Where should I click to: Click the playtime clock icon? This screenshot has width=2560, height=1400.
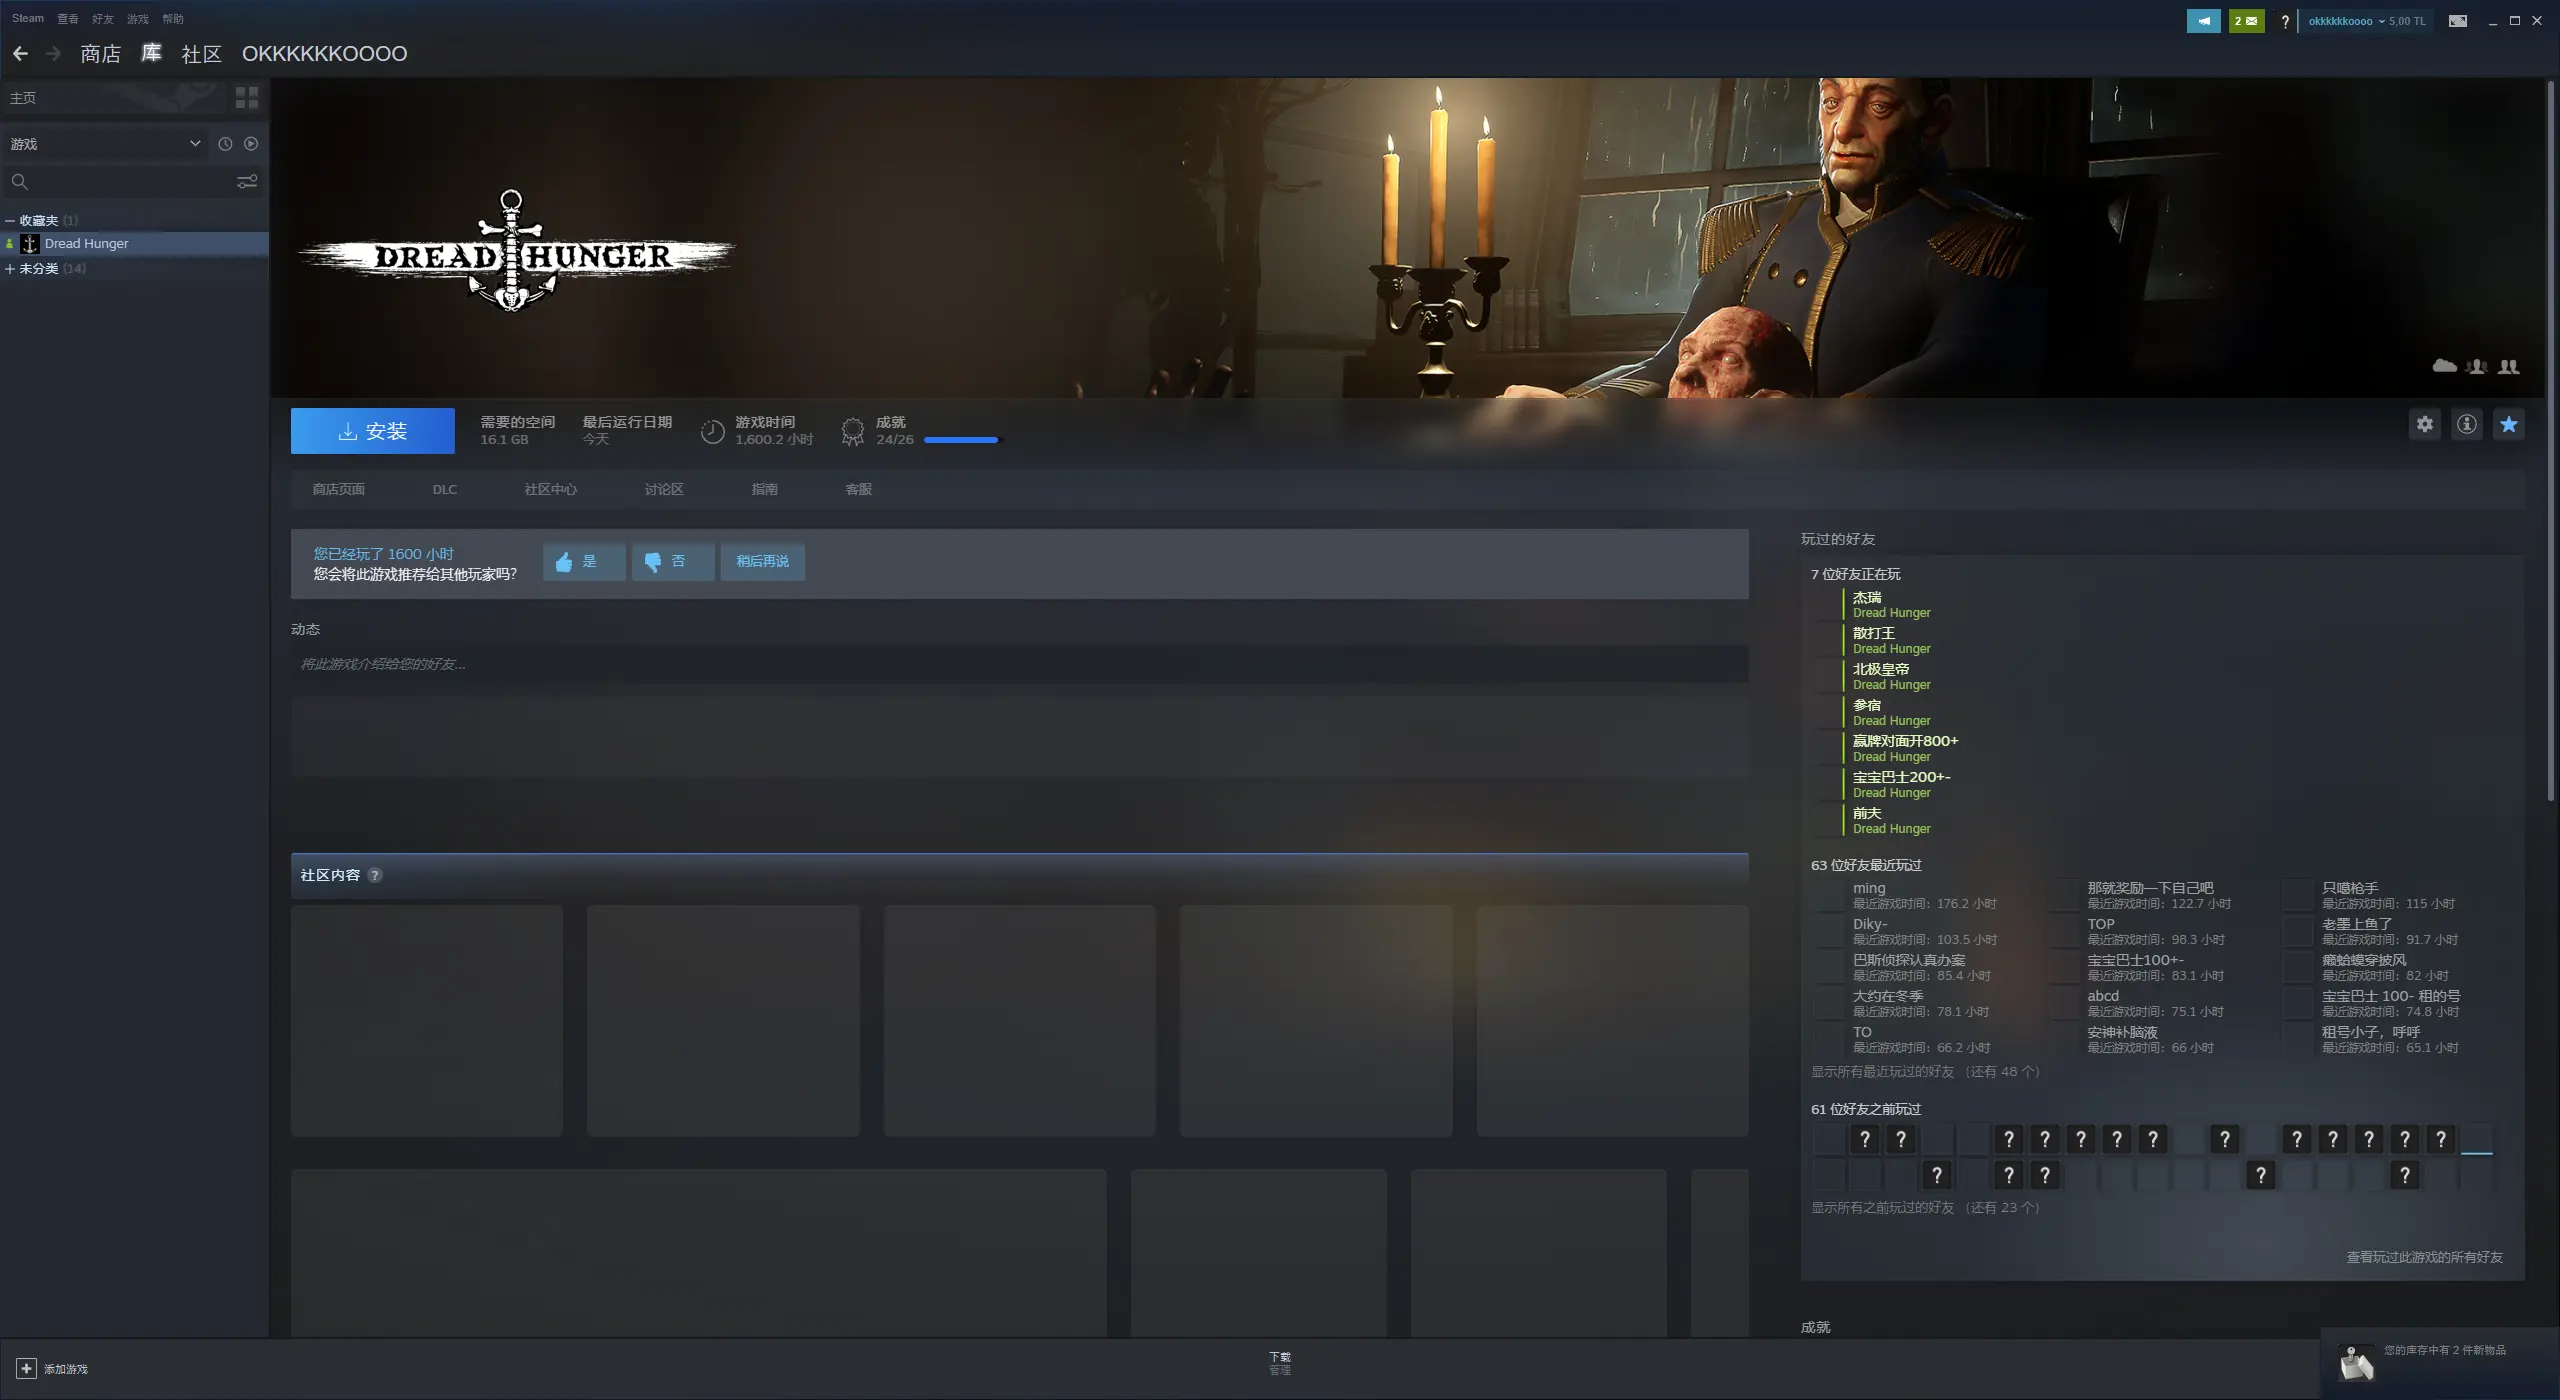(712, 431)
